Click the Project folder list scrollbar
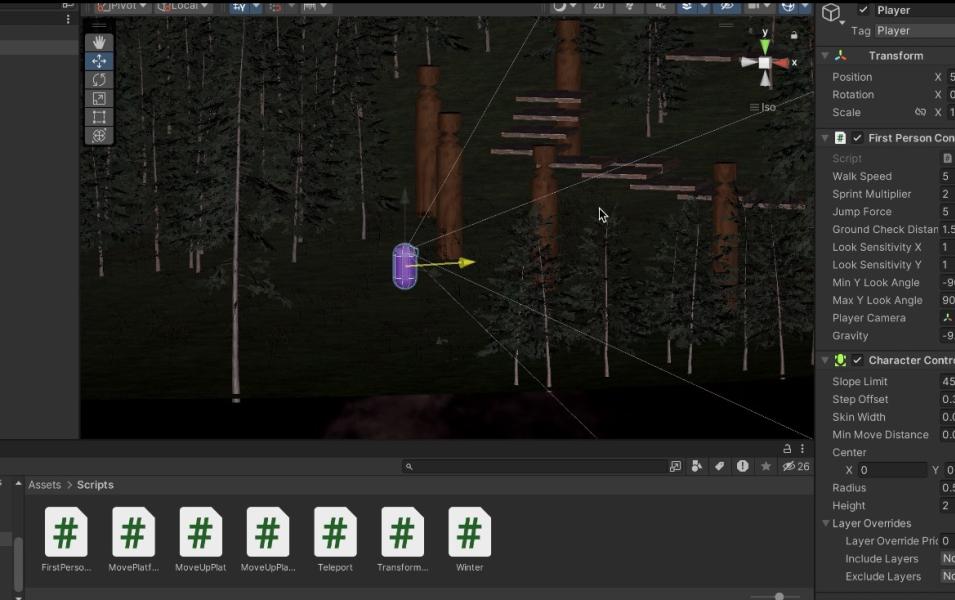 [18, 564]
